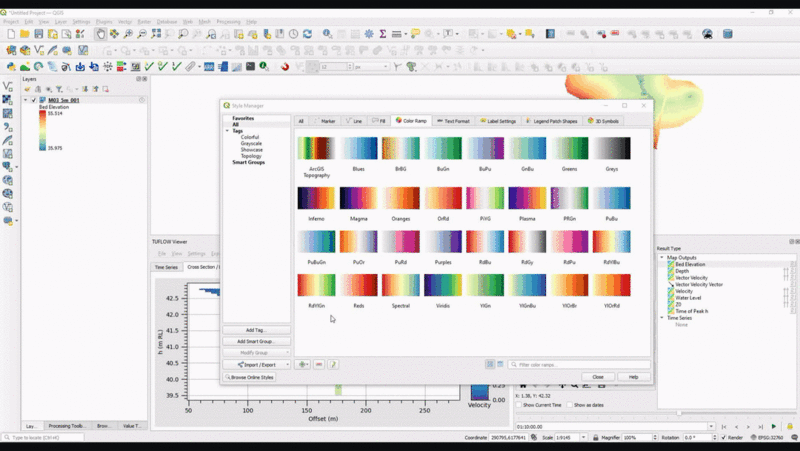This screenshot has width=800, height=451.
Task: Select the Pan Map hand tool
Action: 101,34
